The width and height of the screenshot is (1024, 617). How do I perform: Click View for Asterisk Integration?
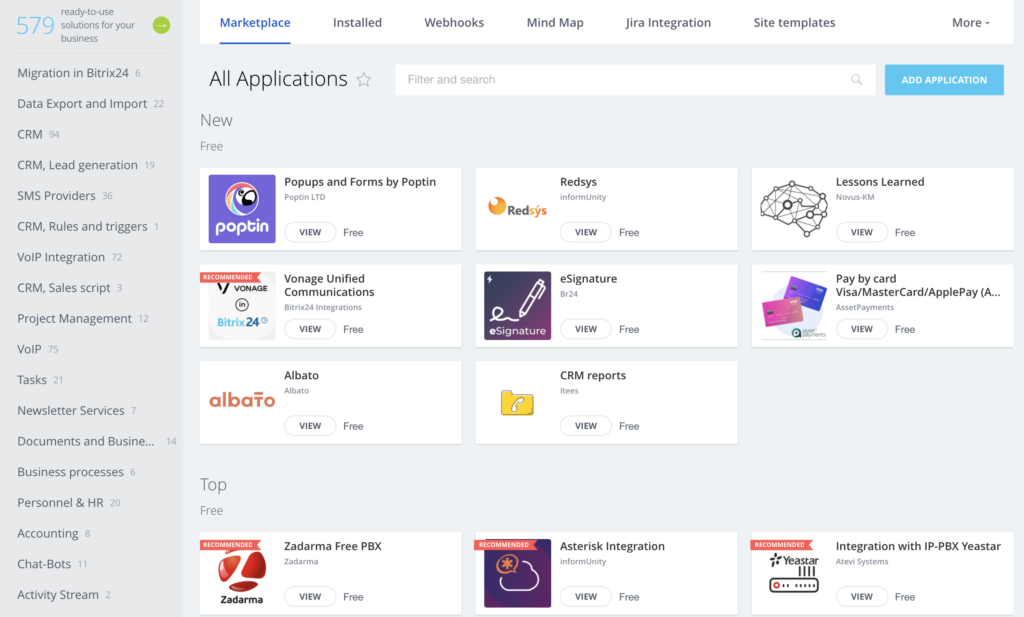[x=586, y=597]
